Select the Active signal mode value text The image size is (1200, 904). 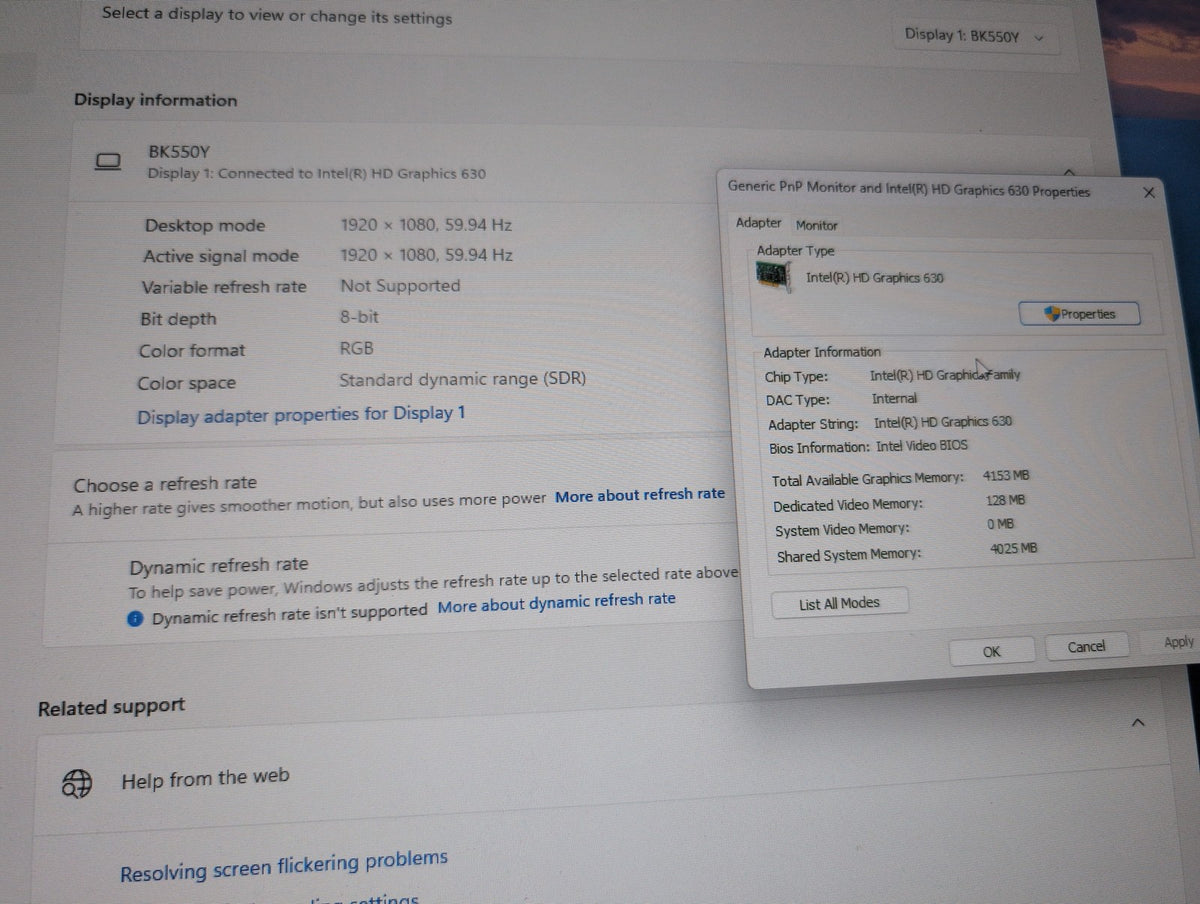[427, 255]
